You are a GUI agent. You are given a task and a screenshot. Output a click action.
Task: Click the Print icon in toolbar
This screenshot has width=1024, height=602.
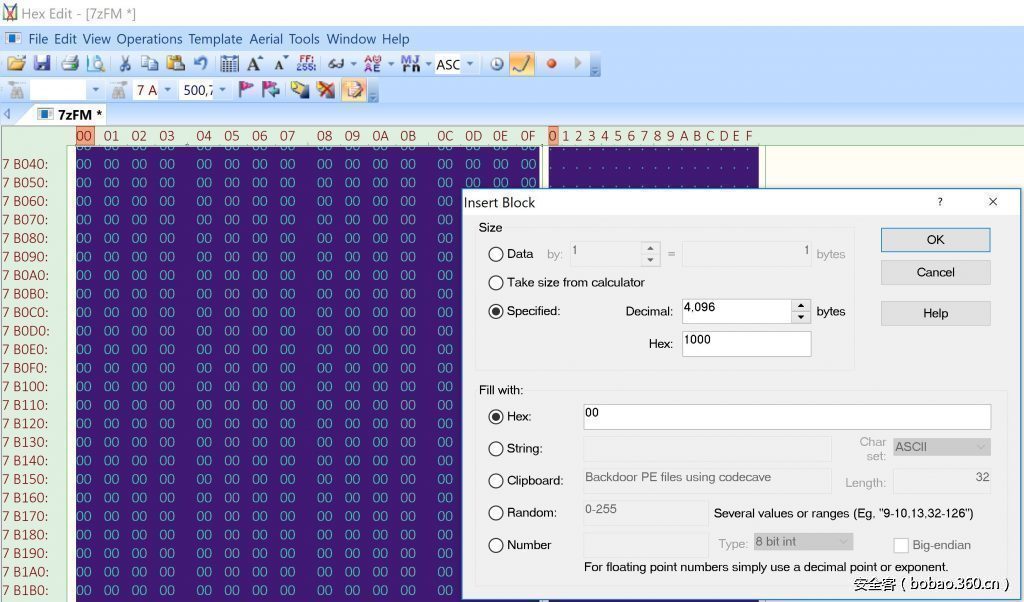tap(70, 64)
